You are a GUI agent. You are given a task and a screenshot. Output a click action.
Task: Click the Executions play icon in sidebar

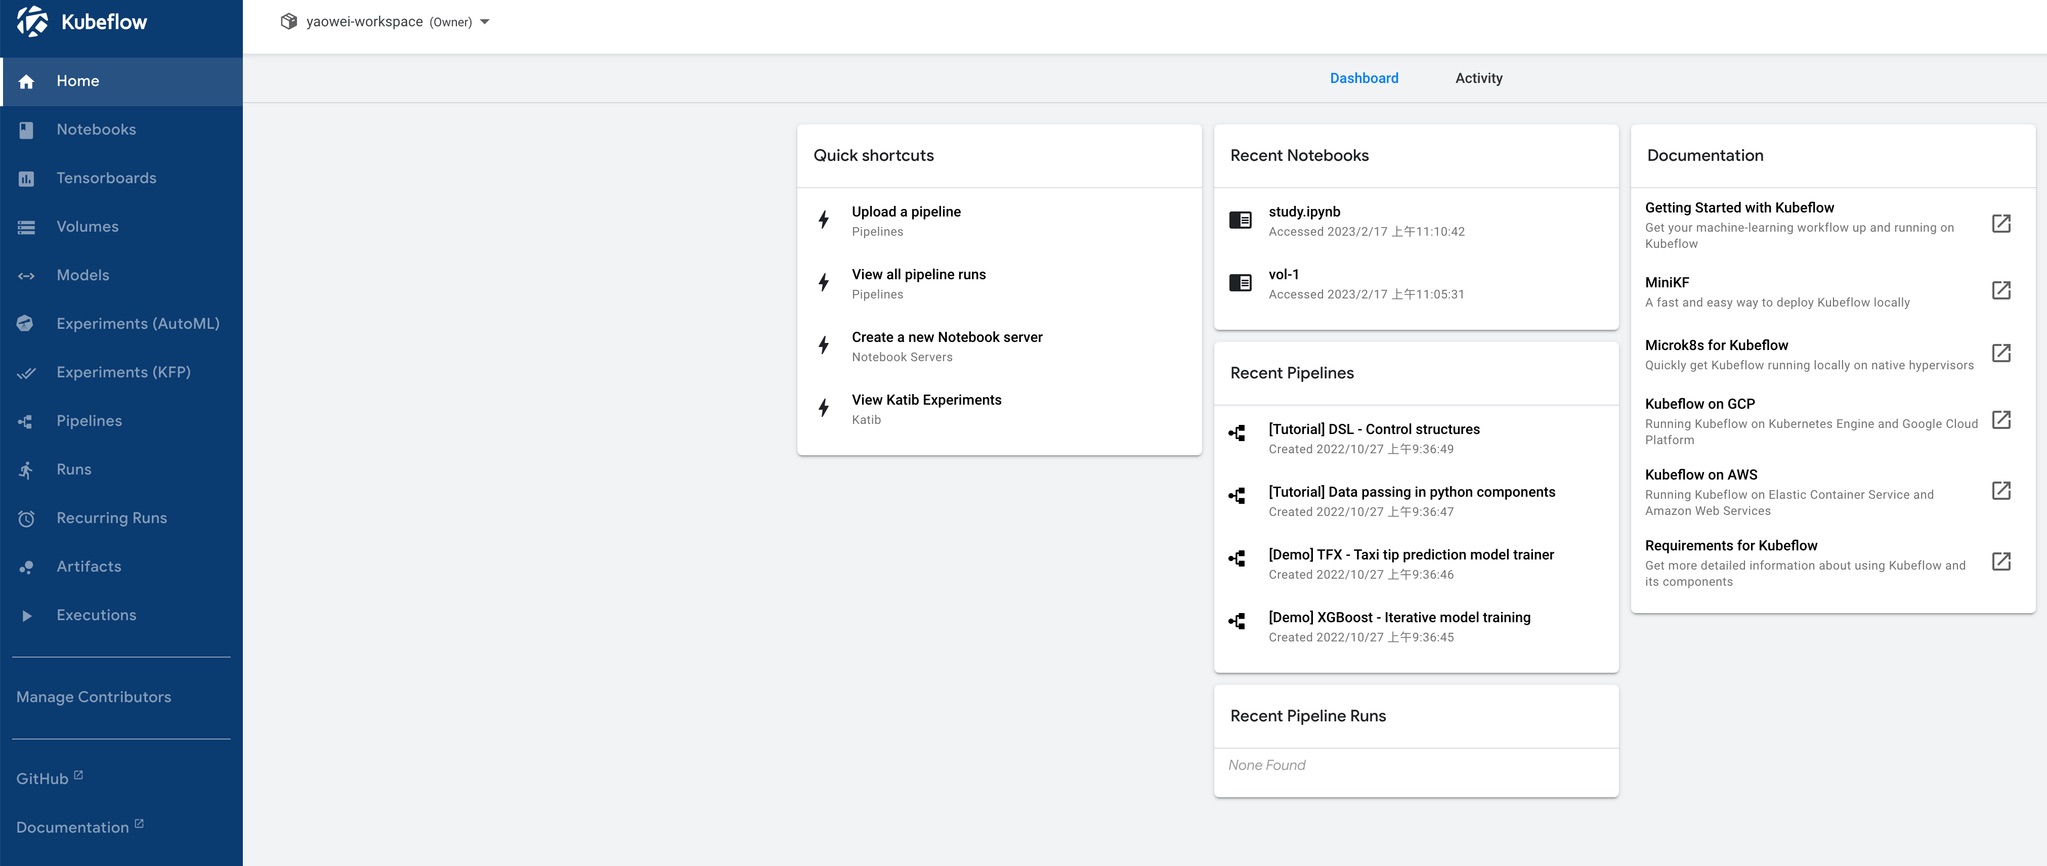click(x=26, y=616)
